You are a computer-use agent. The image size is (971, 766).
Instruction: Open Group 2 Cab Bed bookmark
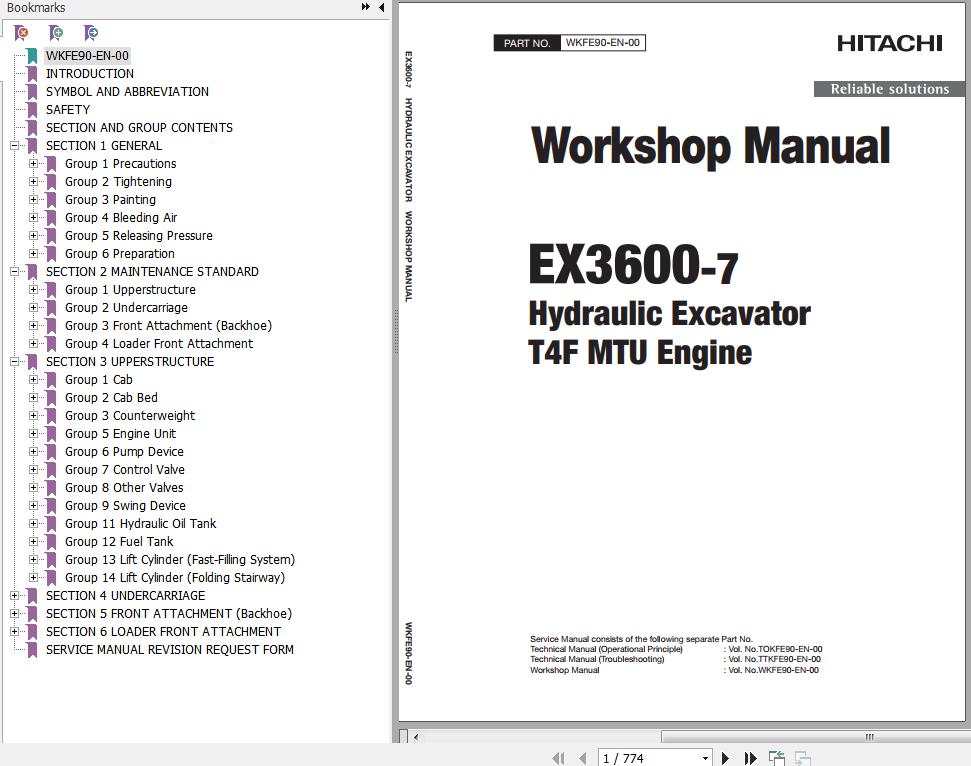pyautogui.click(x=111, y=398)
